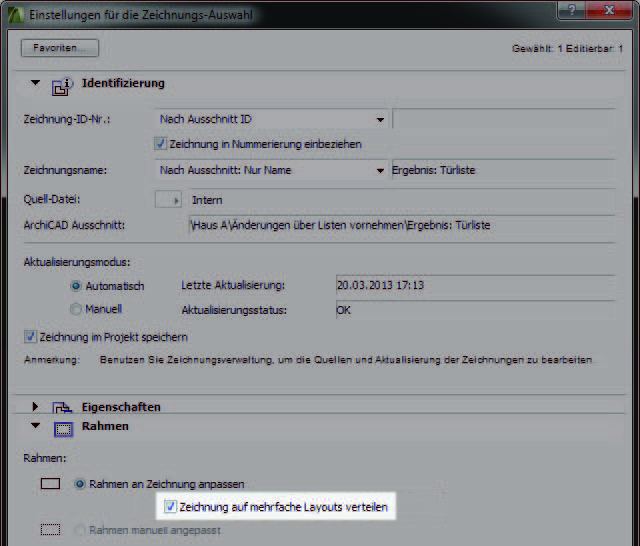Click the ArchiCAD Ausschnitt path field

pos(402,225)
